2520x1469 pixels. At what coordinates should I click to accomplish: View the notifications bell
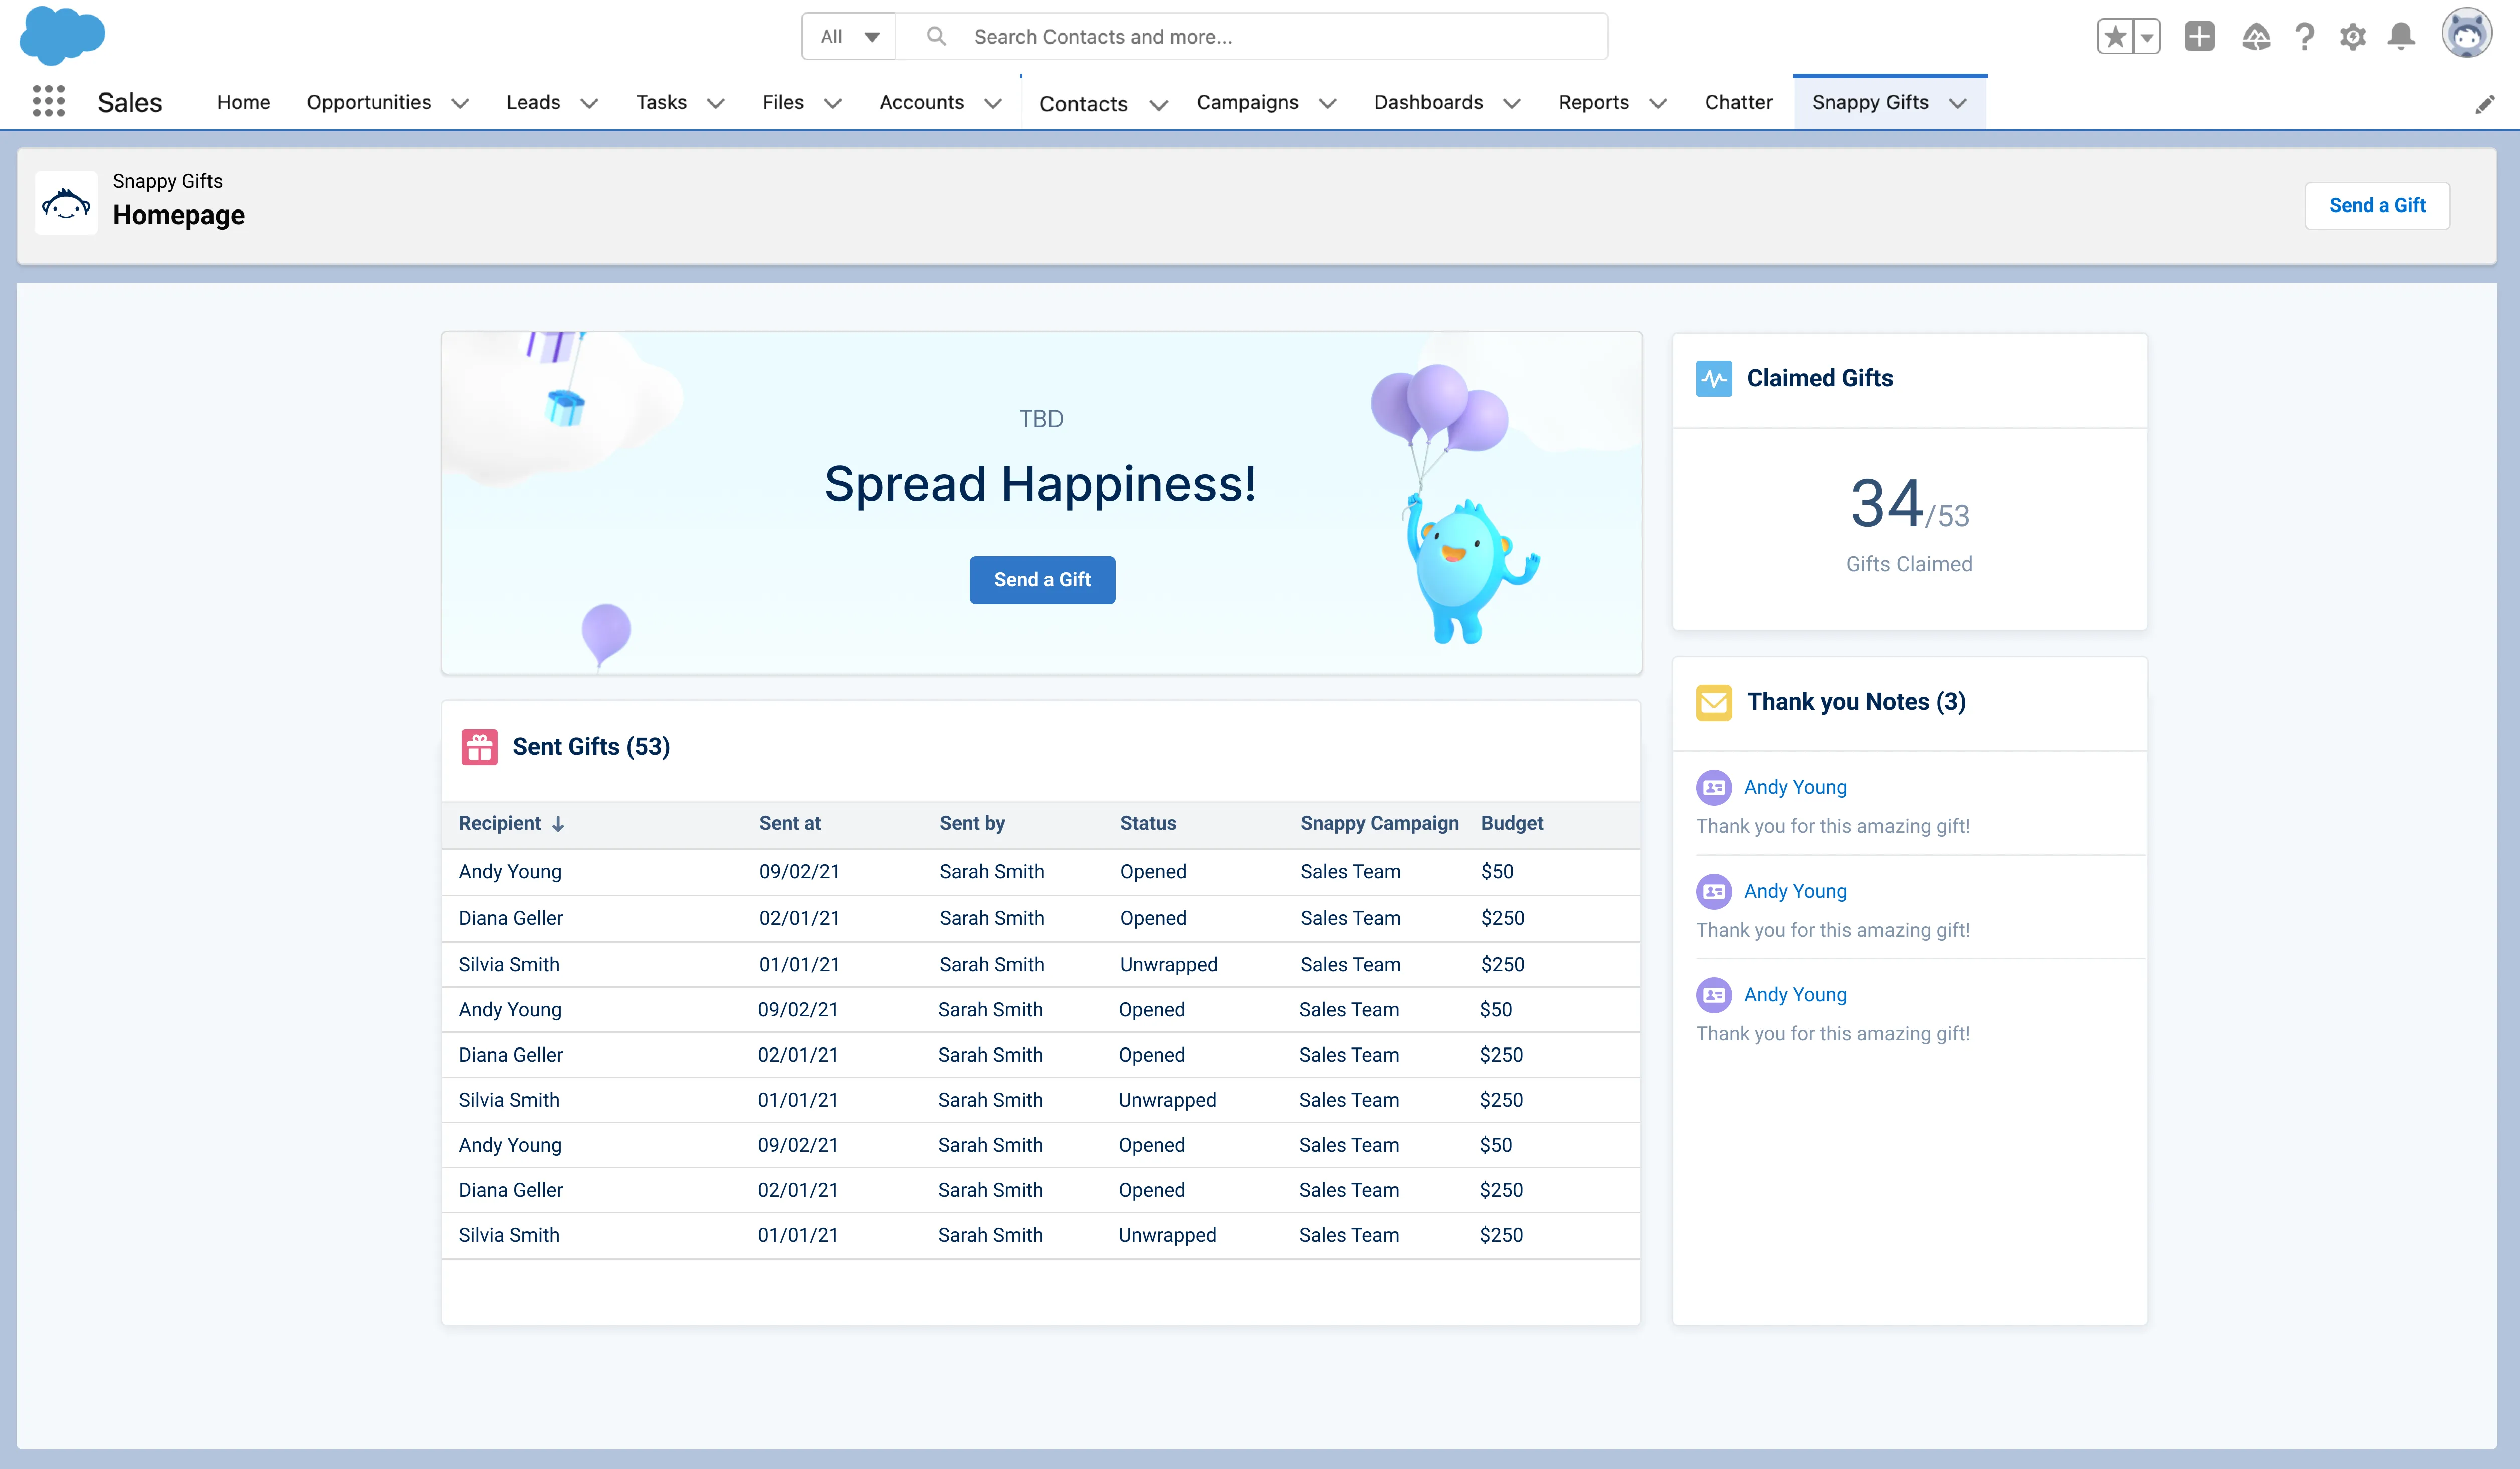(2401, 37)
